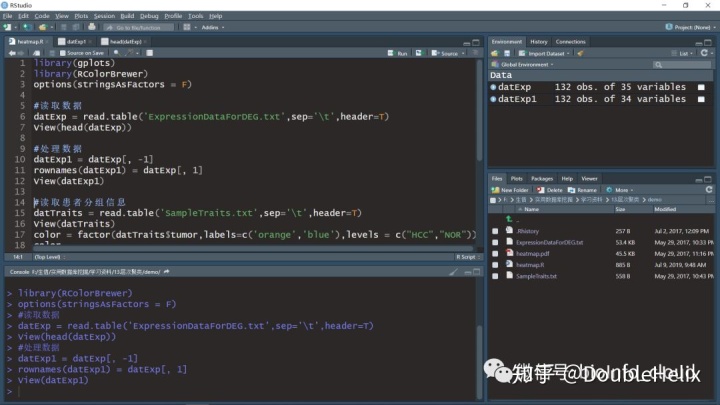Switch to the History tab

tap(539, 42)
